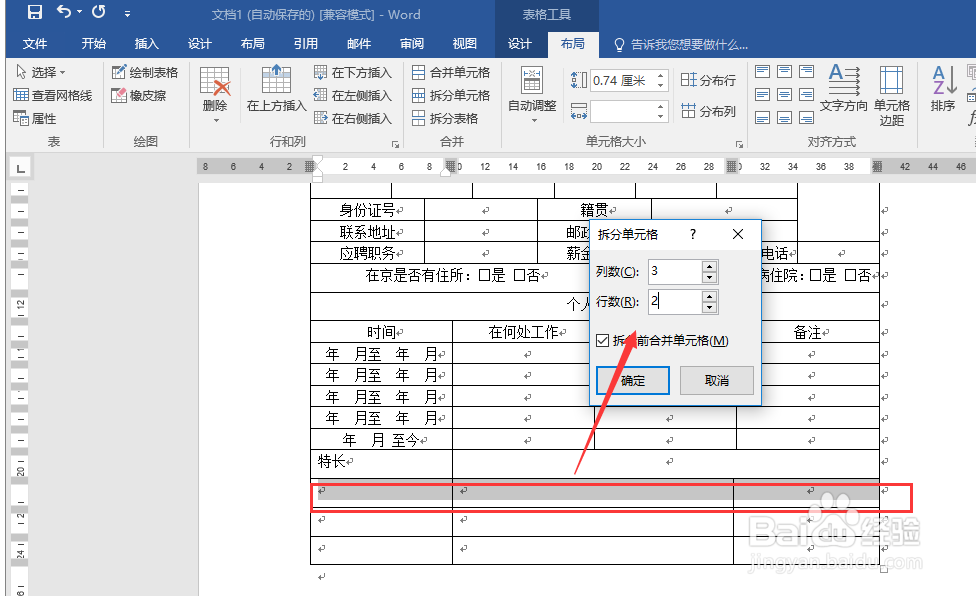
Task: Align cell text middle left
Action: (762, 95)
